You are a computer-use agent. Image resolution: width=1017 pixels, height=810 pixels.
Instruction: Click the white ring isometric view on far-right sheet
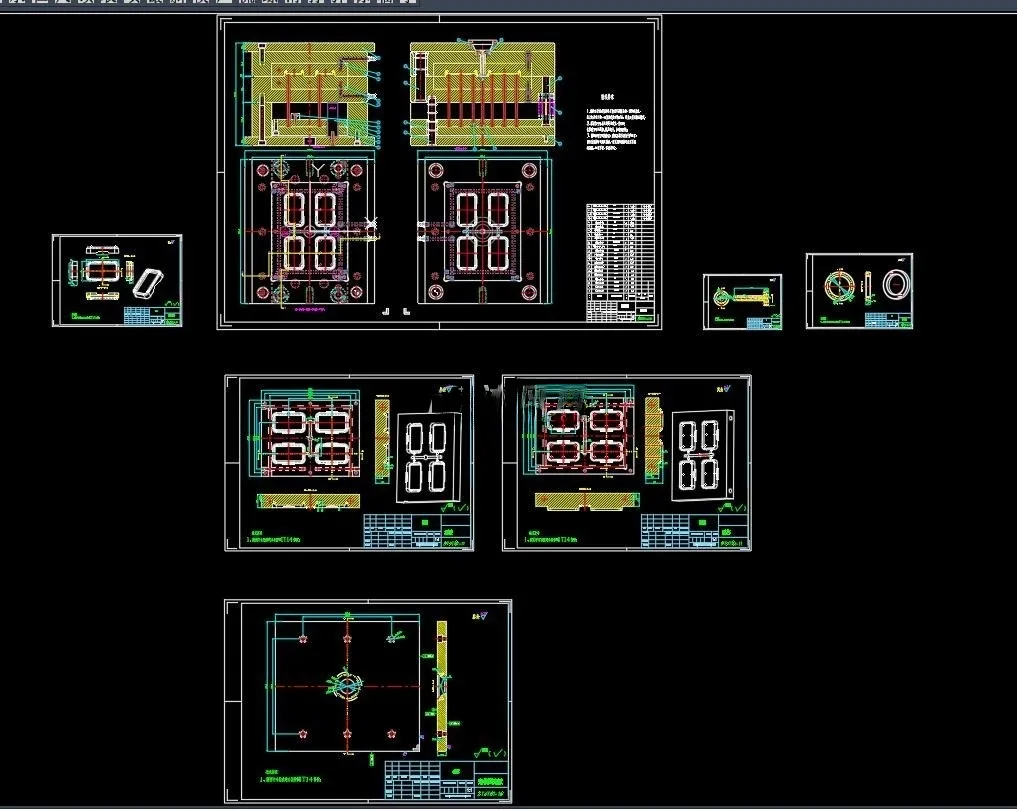pos(896,284)
